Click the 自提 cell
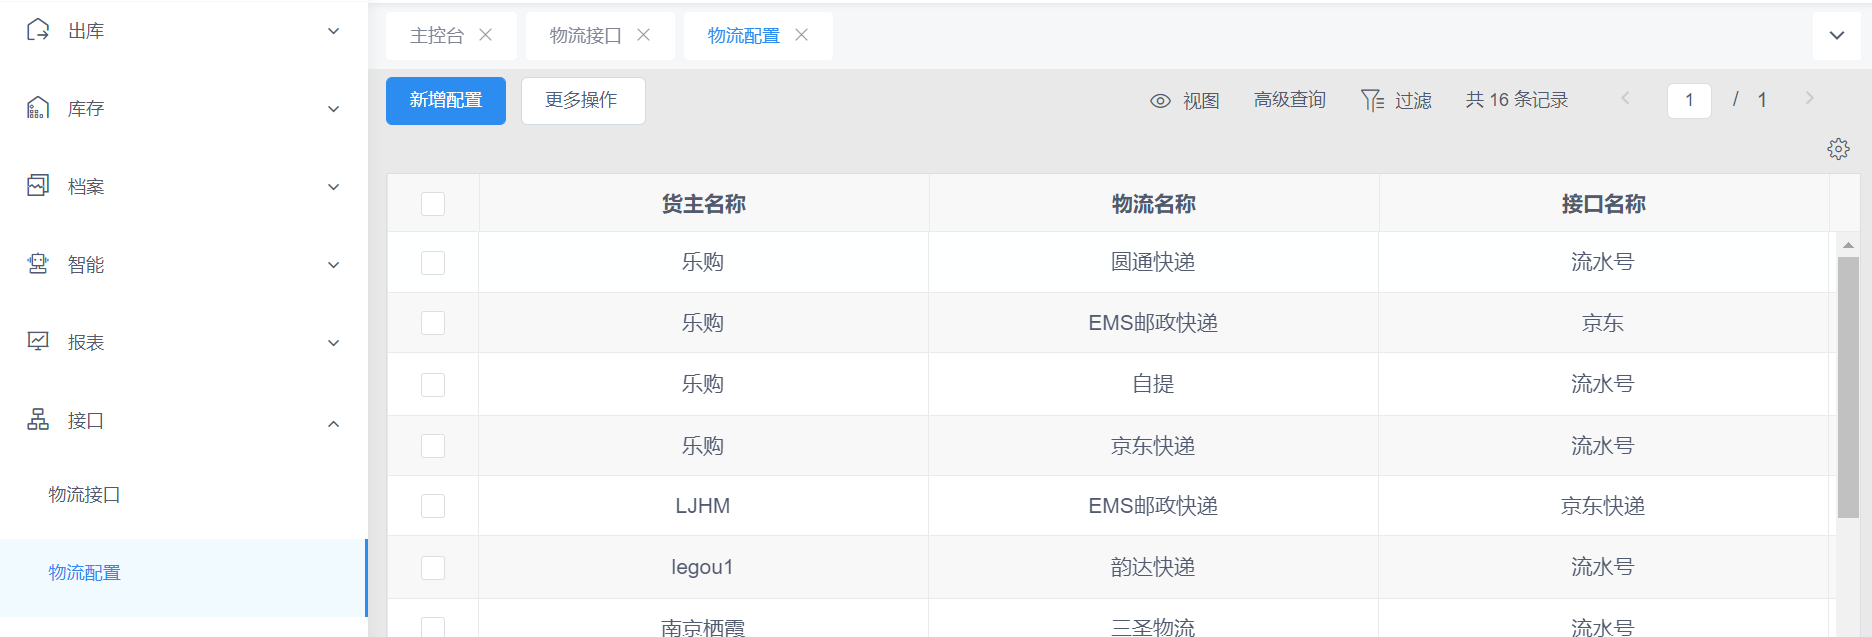This screenshot has height=637, width=1872. [1153, 384]
